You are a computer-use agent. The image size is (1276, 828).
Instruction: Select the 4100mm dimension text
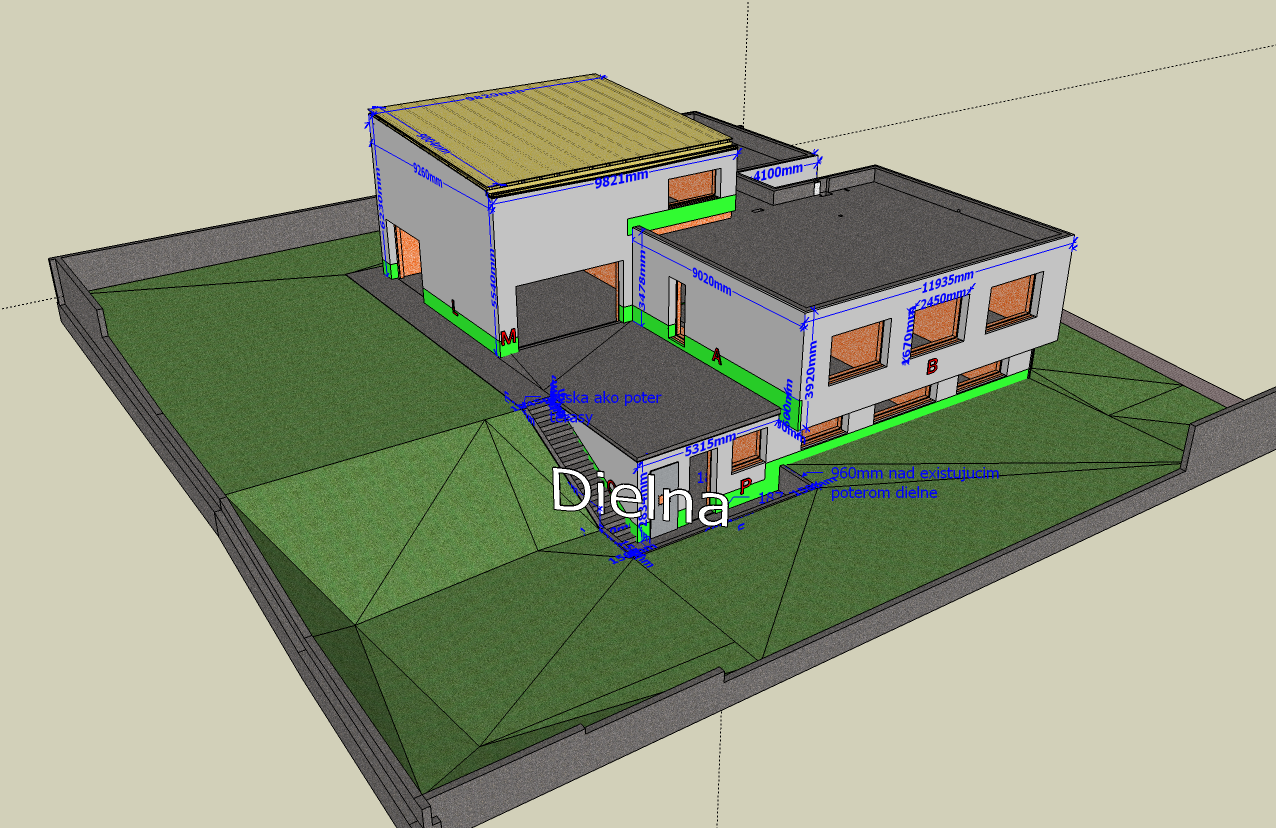point(778,172)
